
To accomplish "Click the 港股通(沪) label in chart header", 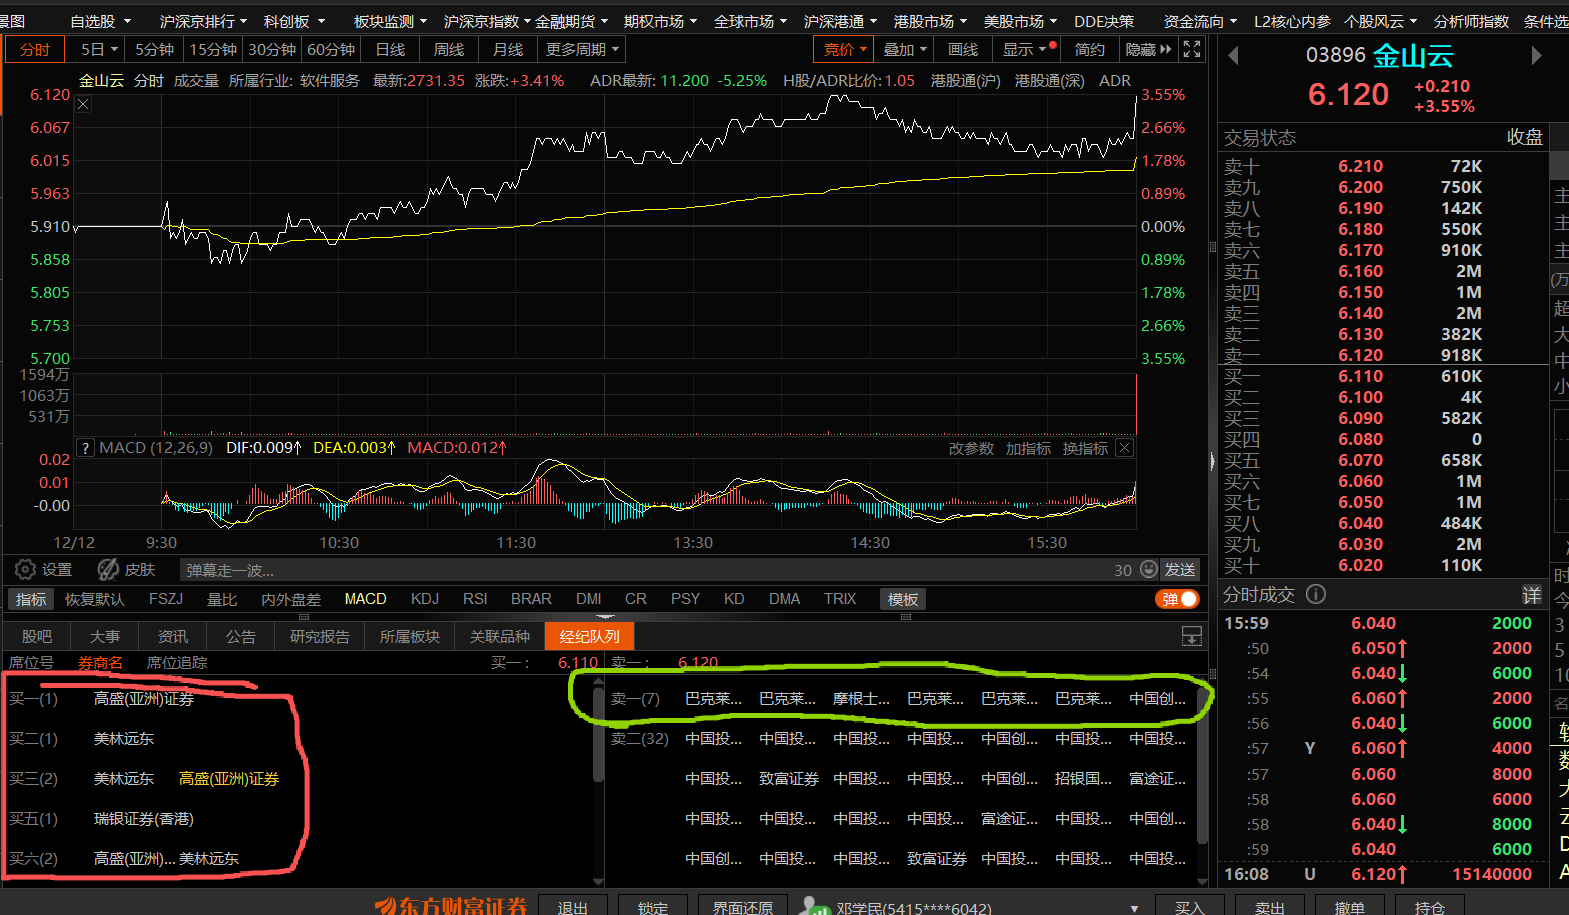I will pos(966,81).
